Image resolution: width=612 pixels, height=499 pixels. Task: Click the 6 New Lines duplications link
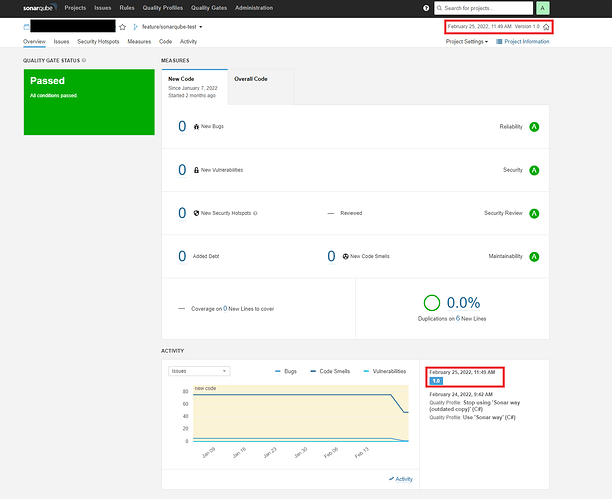[458, 318]
